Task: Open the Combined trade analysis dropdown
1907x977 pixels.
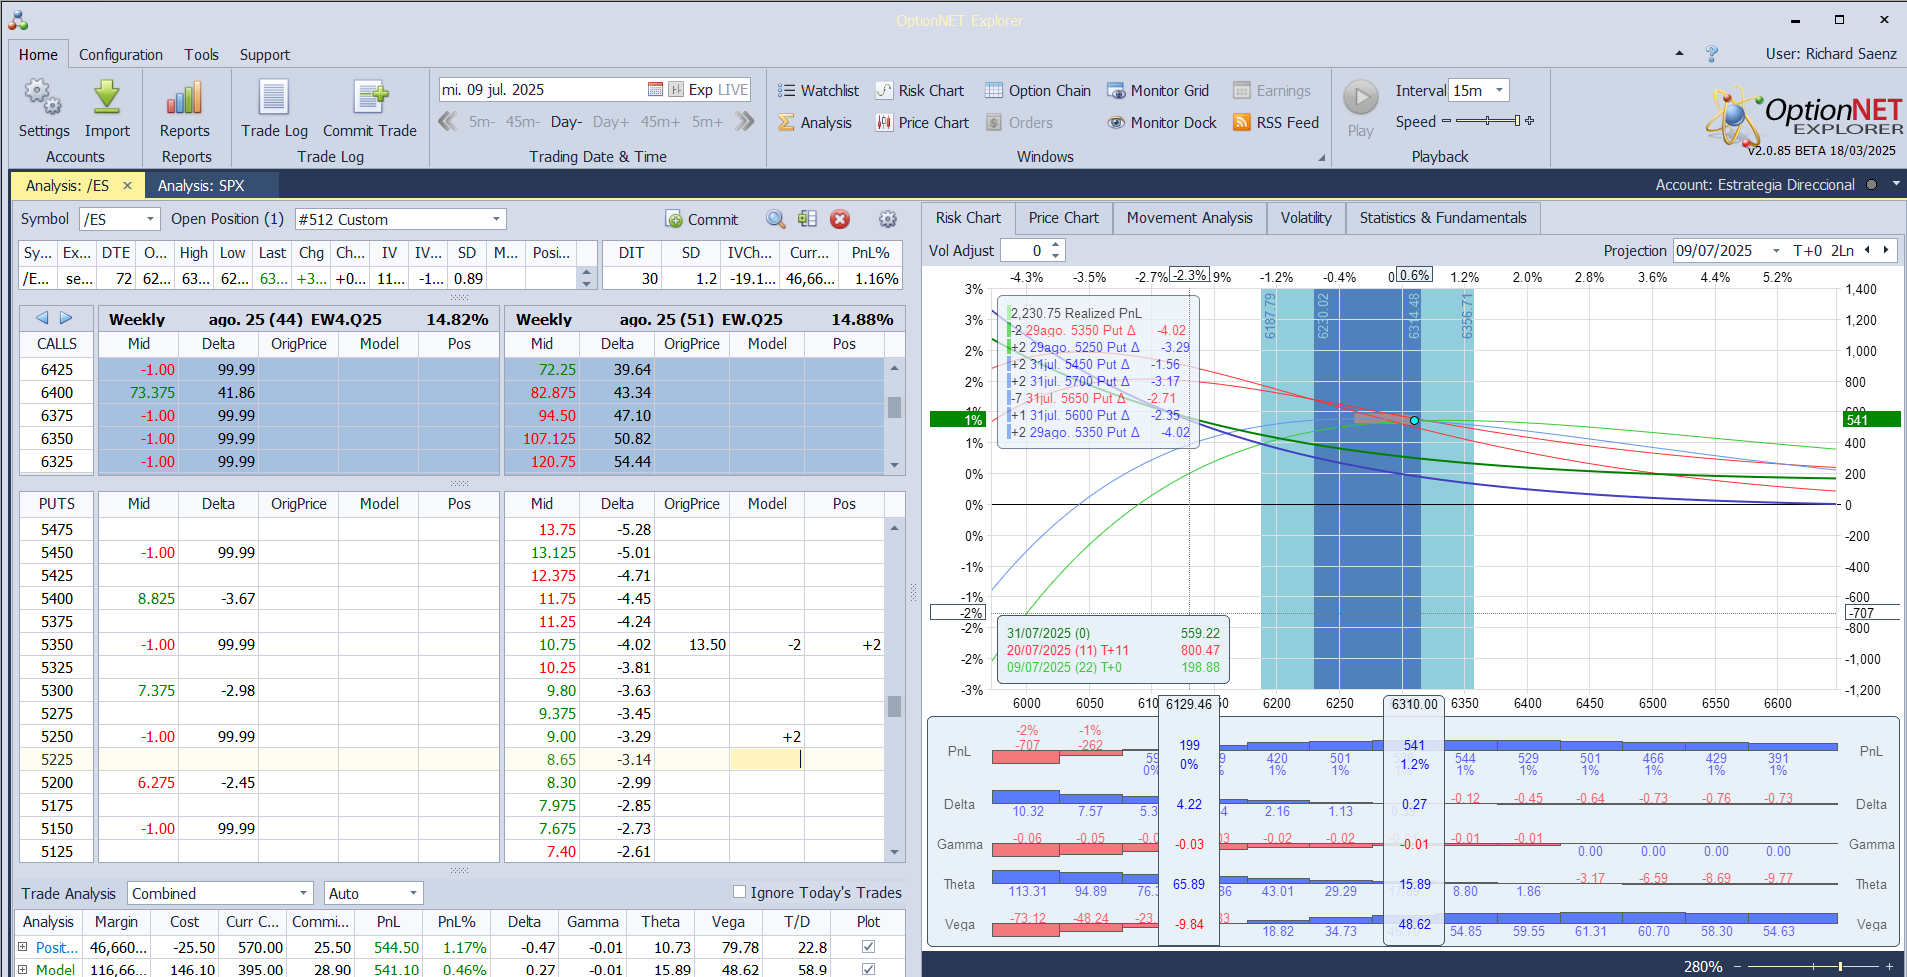Action: [x=303, y=893]
